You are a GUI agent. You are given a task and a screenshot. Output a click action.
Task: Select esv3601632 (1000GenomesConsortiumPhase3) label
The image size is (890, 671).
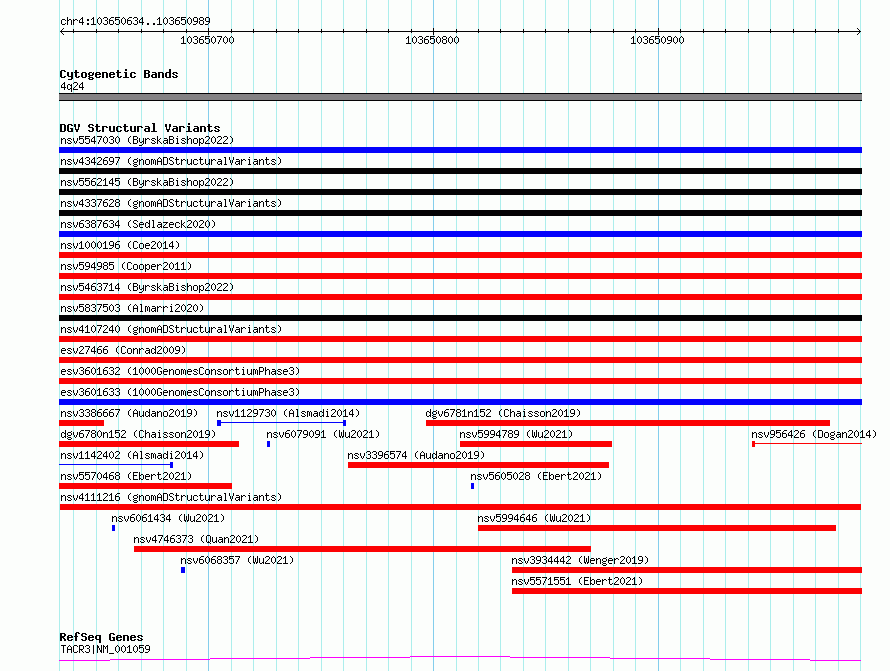[x=180, y=371]
